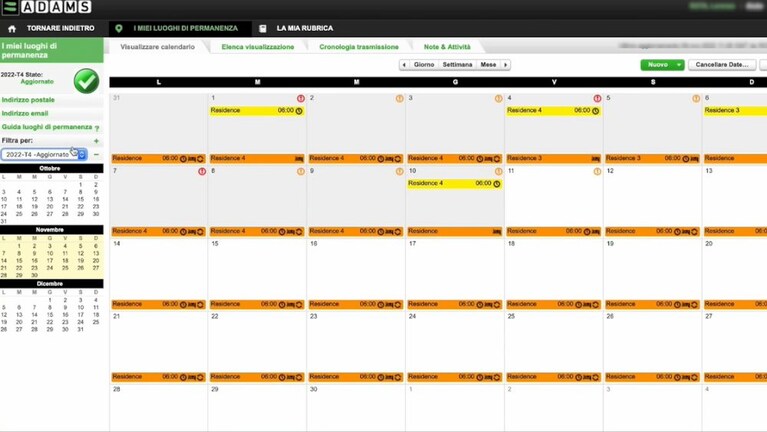Click clock icon in day 10 yellow entry
Screen dimensions: 767x432
(496, 184)
